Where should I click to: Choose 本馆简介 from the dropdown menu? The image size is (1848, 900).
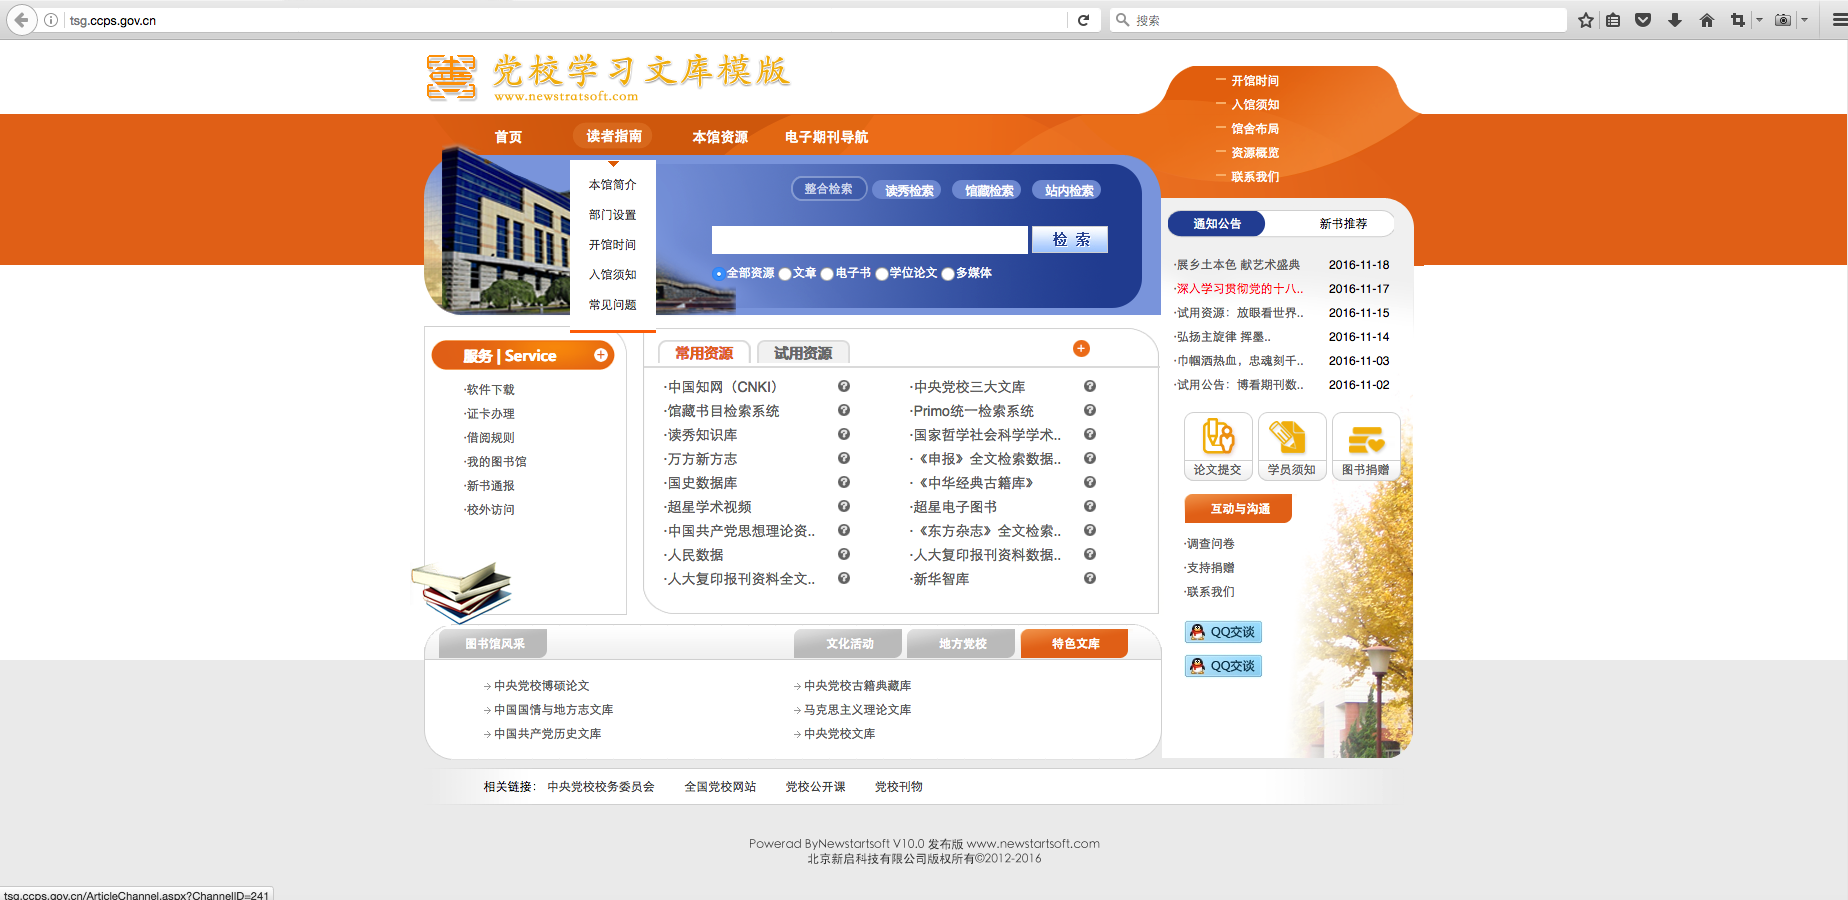coord(613,185)
